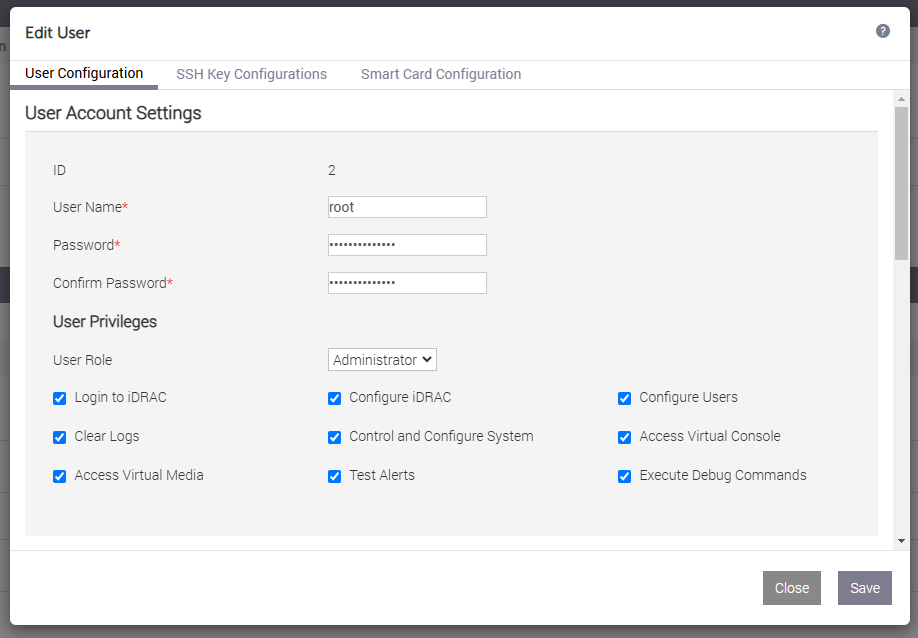Focus the Confirm Password input field

pyautogui.click(x=407, y=283)
